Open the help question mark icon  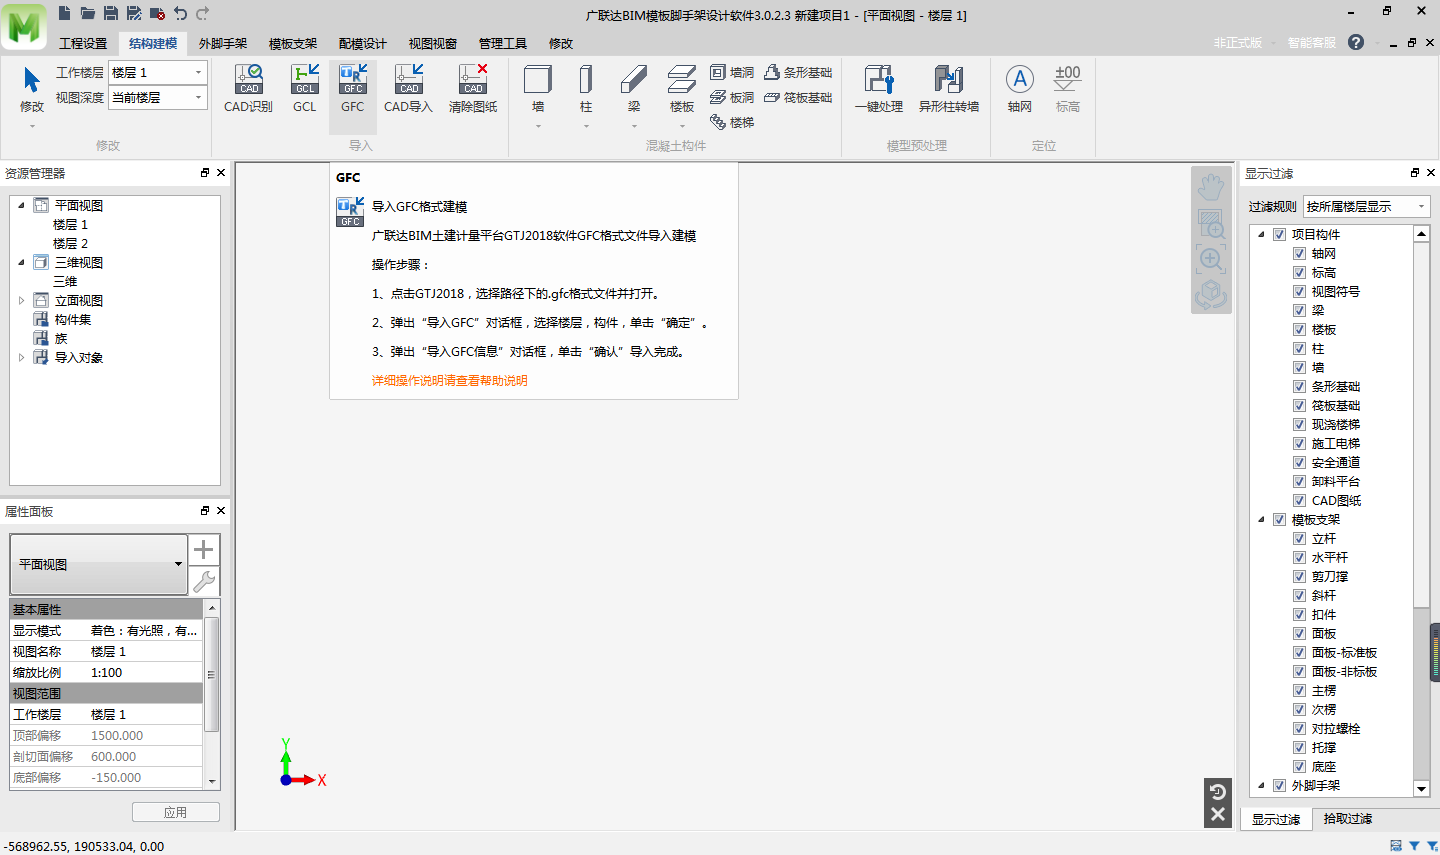[1356, 42]
